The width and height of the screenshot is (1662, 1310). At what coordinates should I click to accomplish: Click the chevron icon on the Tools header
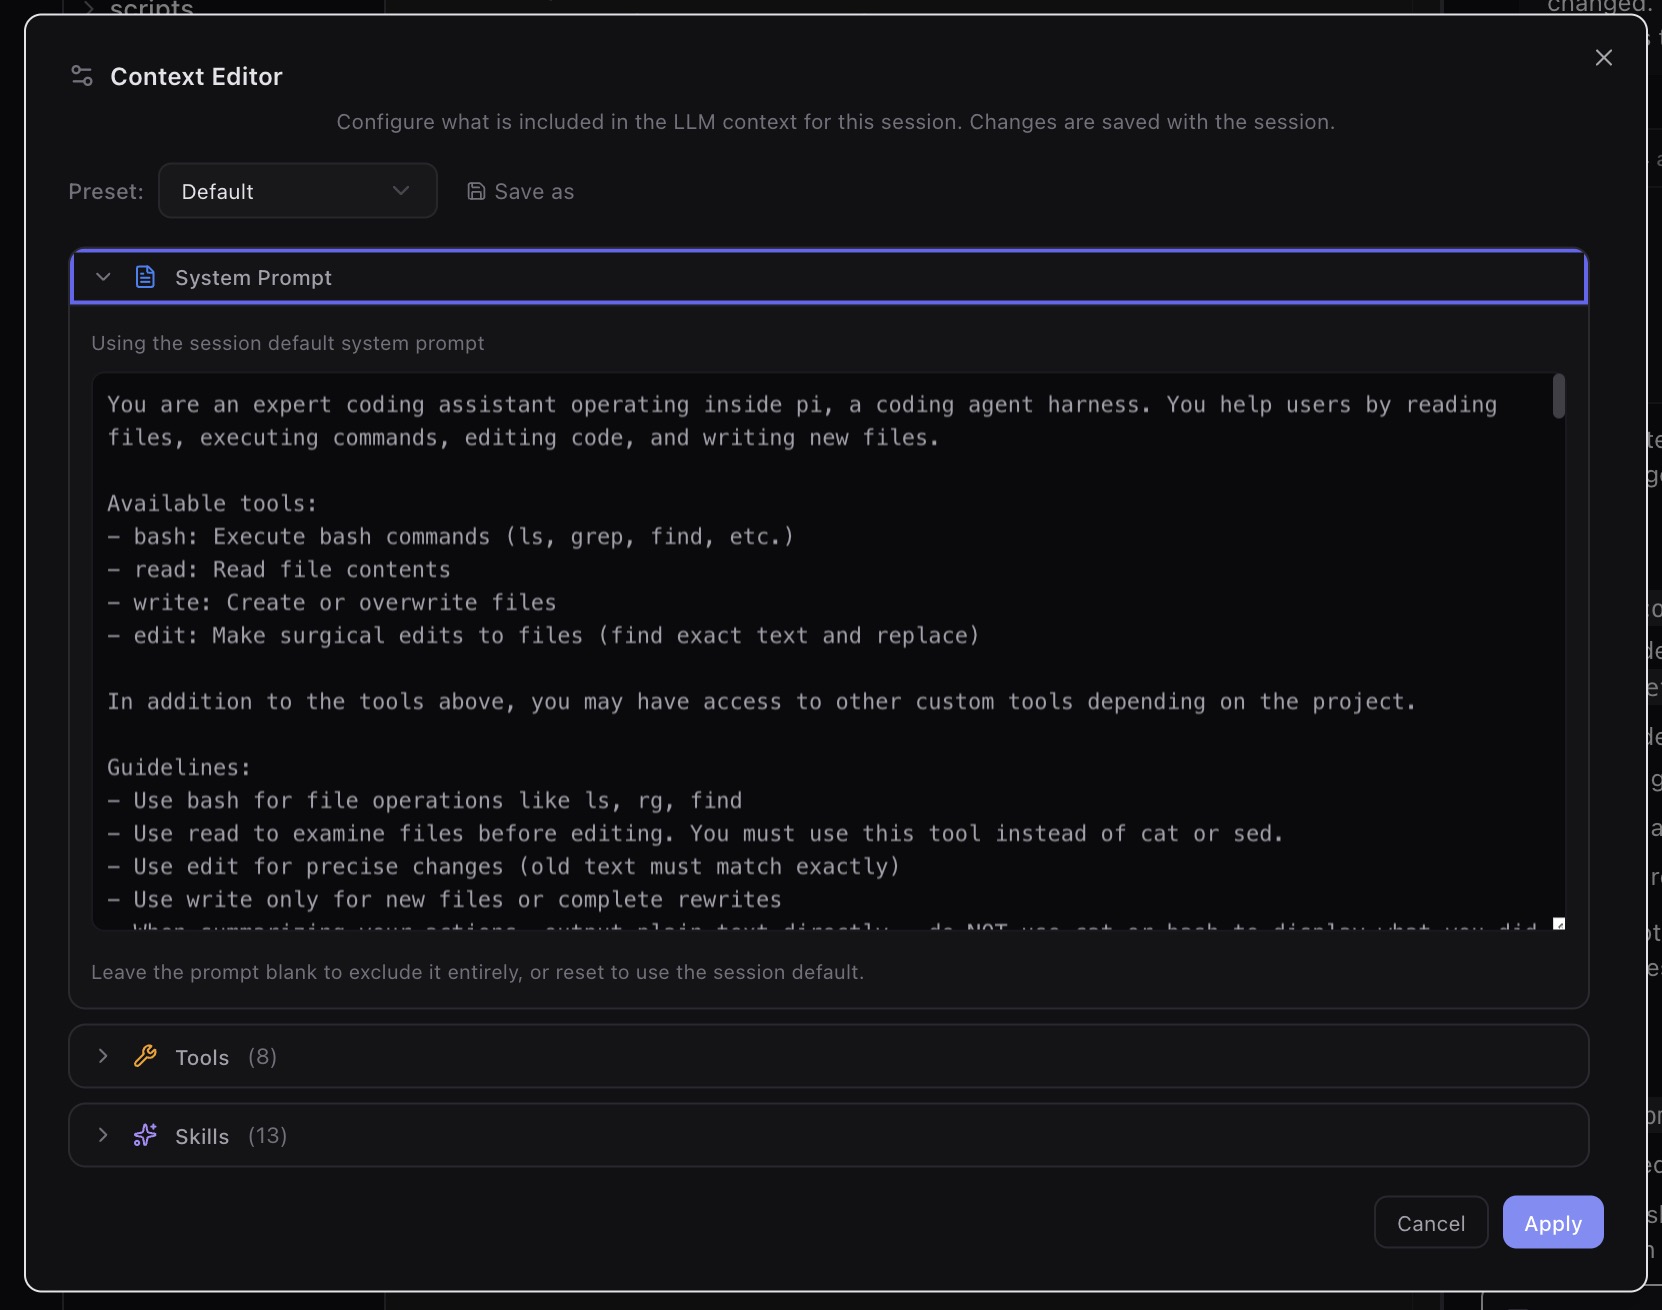click(x=102, y=1056)
